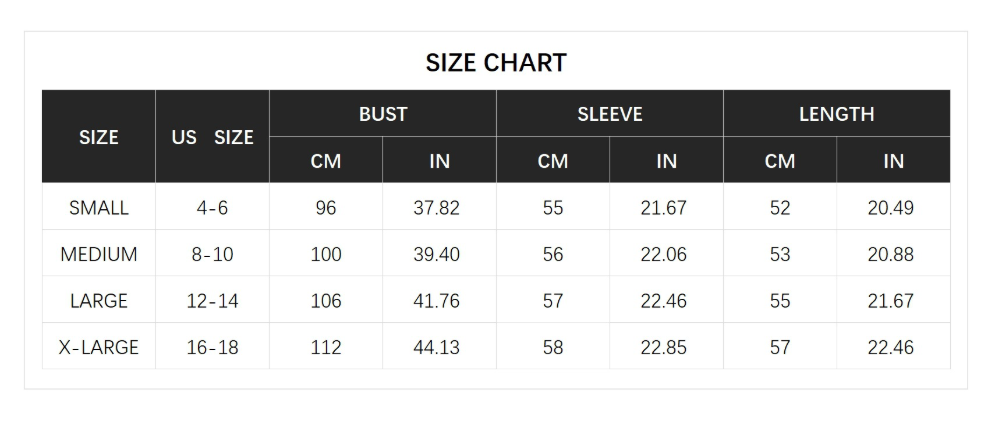
Task: Click the LARGE size row label
Action: [98, 301]
